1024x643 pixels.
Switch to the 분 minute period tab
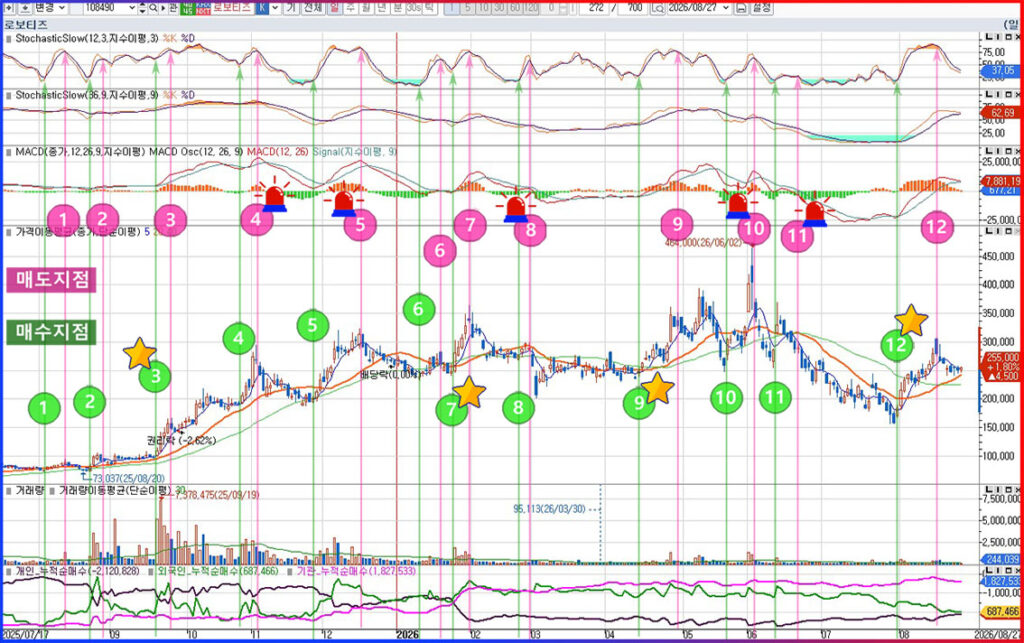[397, 8]
